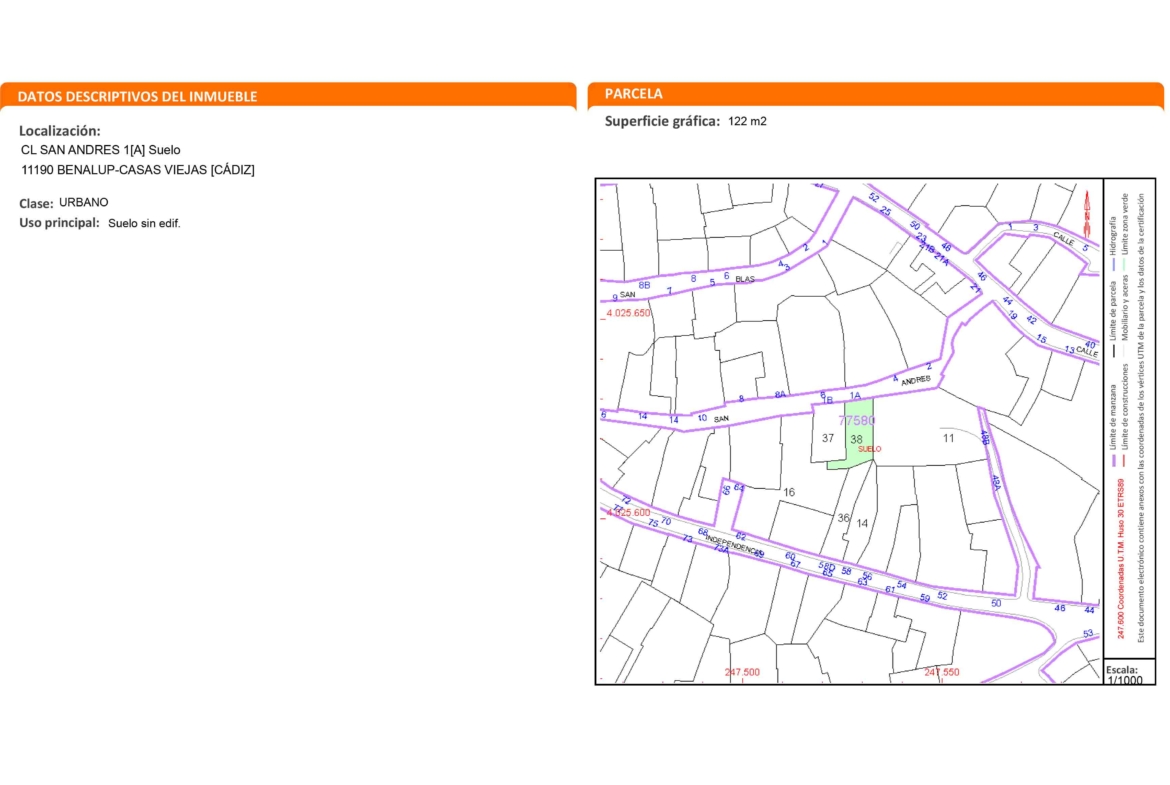
Task: Click the Límite de construcciones legend entry
Action: (x=1124, y=414)
